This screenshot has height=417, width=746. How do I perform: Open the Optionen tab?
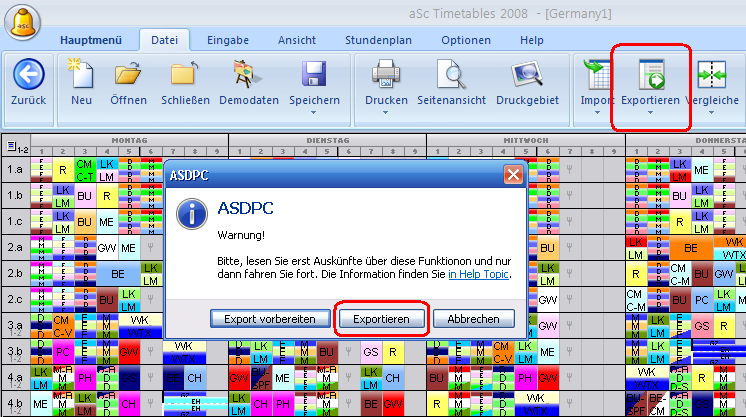[466, 40]
